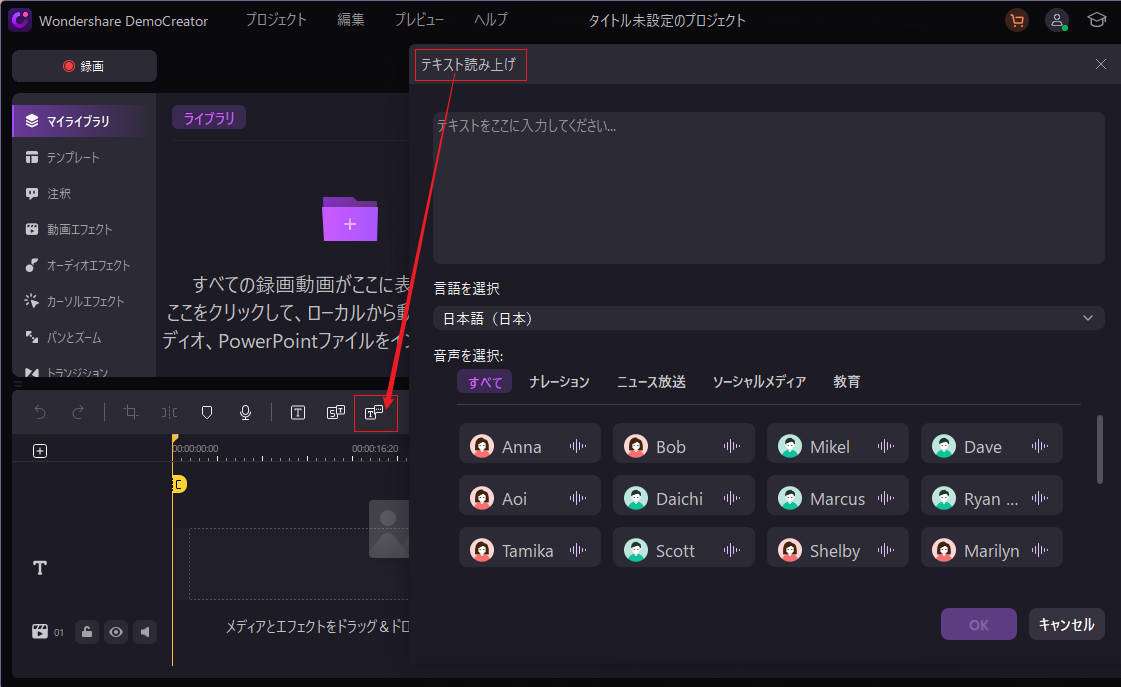This screenshot has height=687, width=1121.
Task: Open the text-to-speech tool in timeline toolbar
Action: click(x=375, y=413)
